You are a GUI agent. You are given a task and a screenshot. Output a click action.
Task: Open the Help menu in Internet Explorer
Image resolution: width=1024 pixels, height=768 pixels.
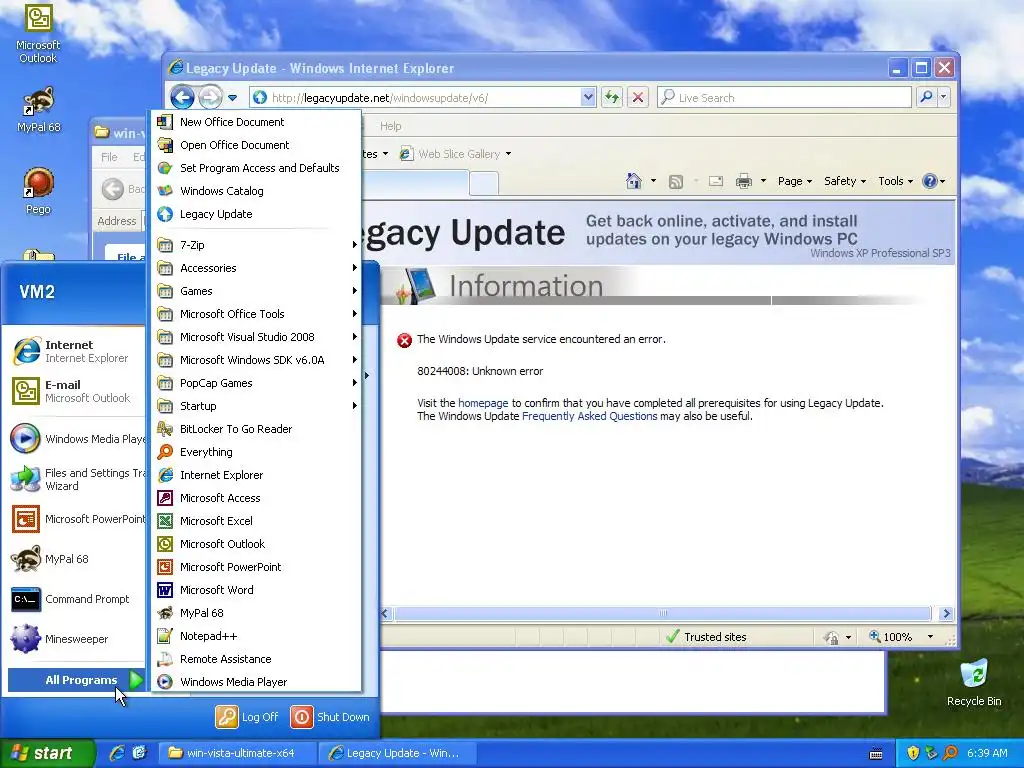pos(391,126)
